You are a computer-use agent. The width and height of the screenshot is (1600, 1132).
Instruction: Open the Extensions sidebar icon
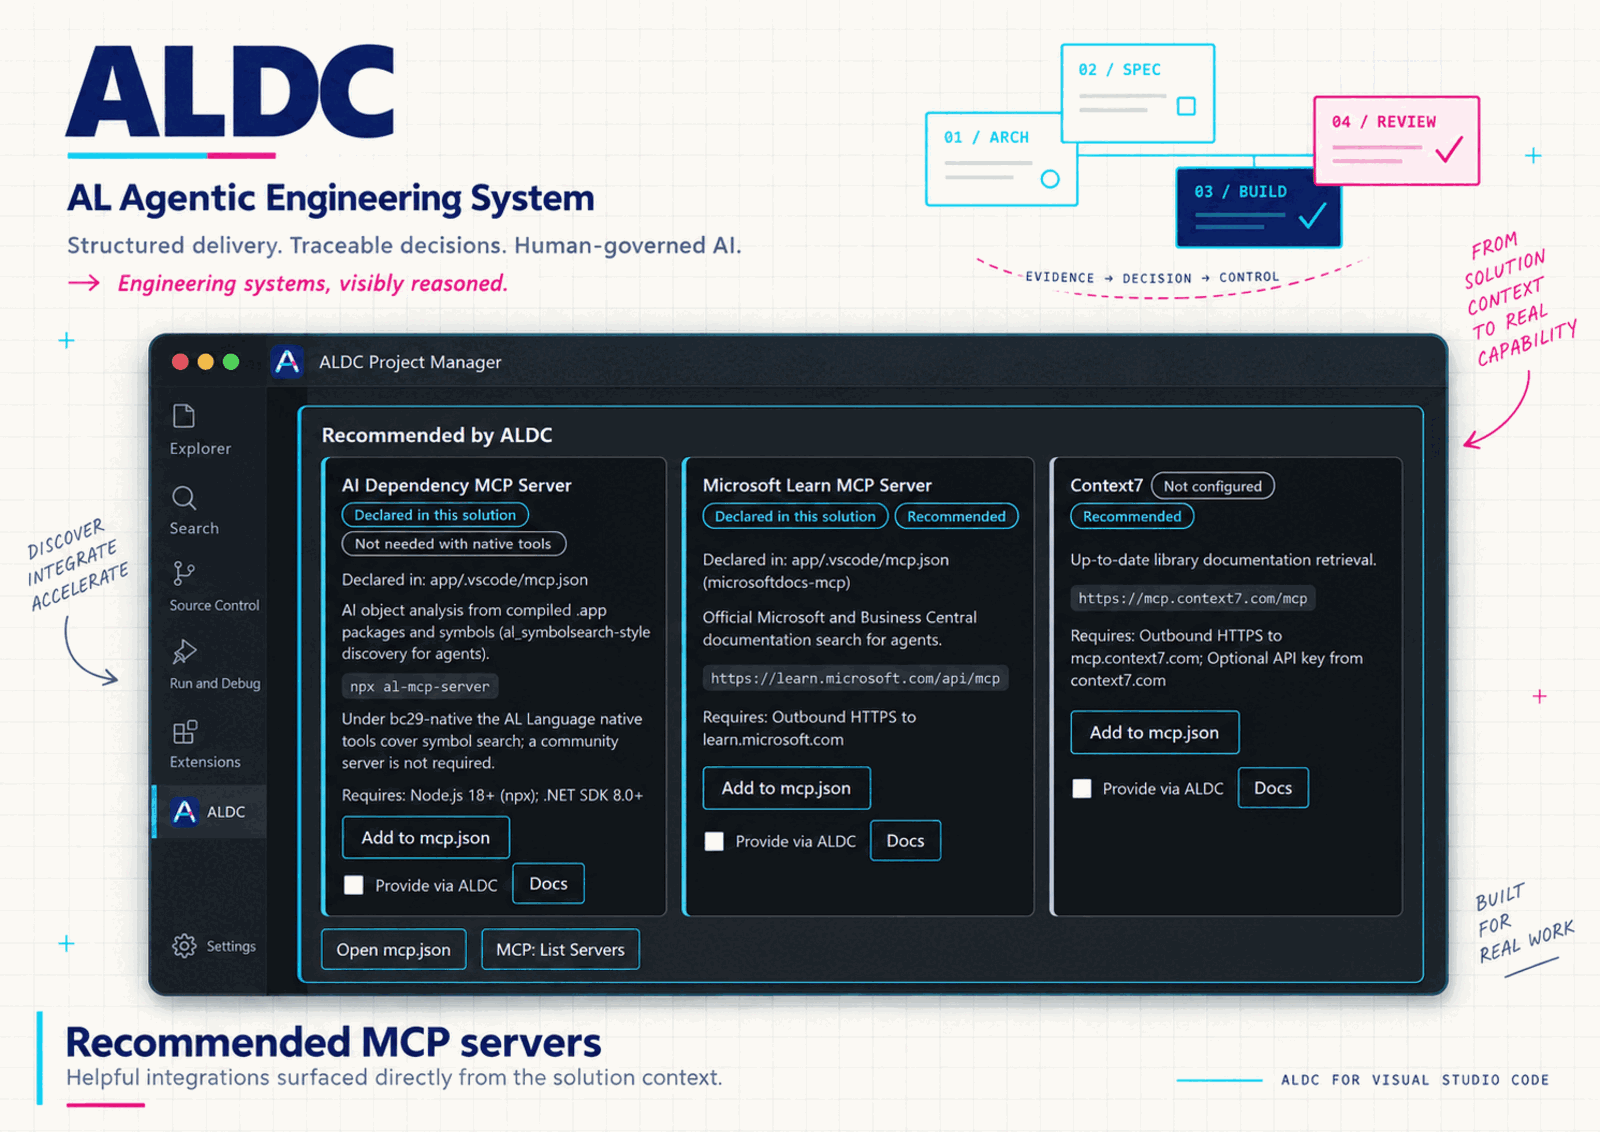pyautogui.click(x=185, y=732)
